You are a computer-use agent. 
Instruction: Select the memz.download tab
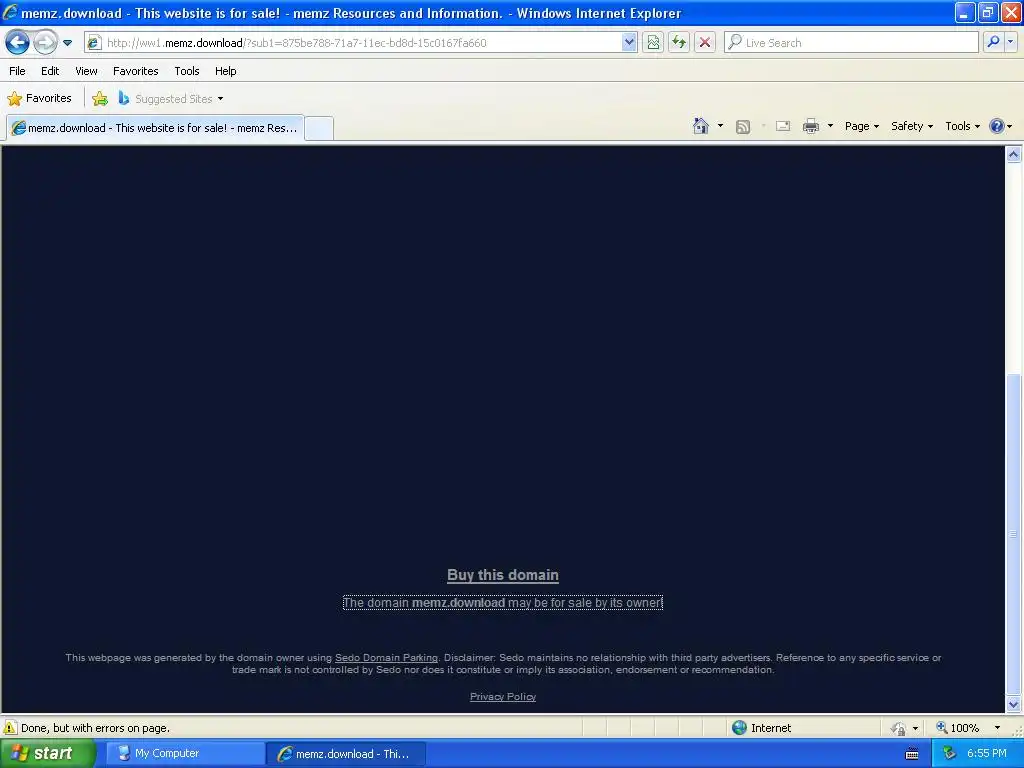click(155, 128)
